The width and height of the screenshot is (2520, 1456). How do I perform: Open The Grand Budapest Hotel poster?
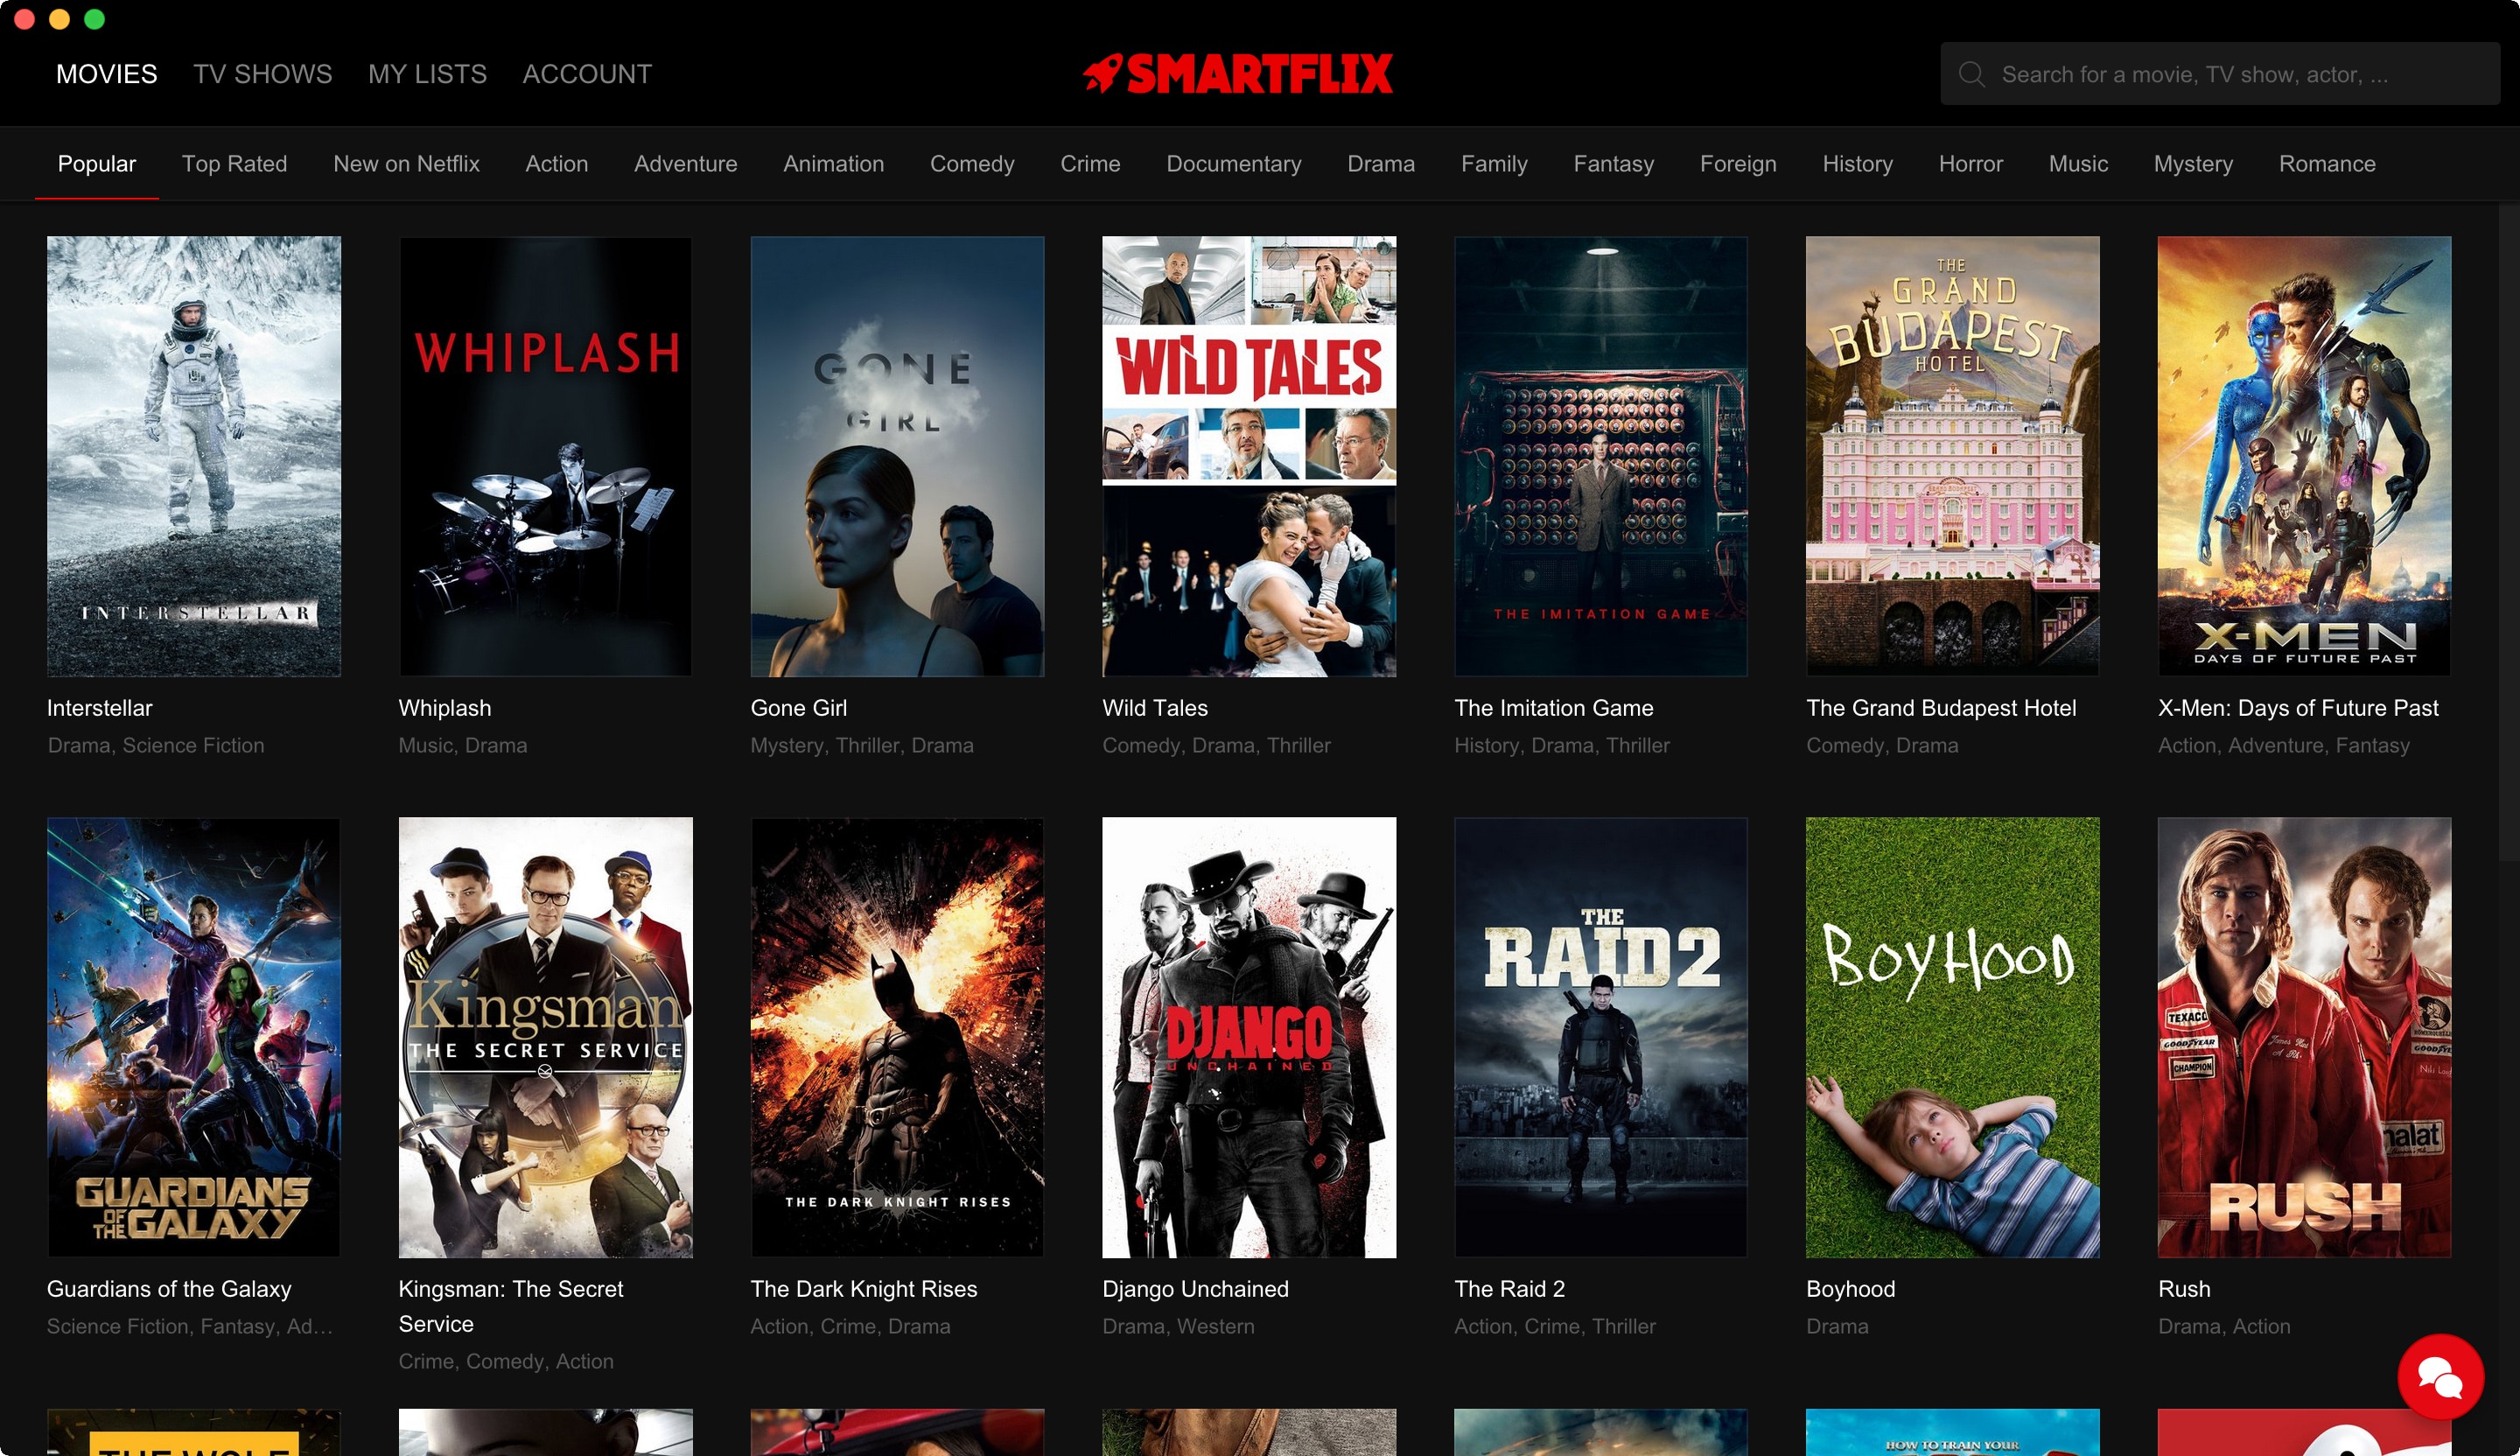[1953, 456]
